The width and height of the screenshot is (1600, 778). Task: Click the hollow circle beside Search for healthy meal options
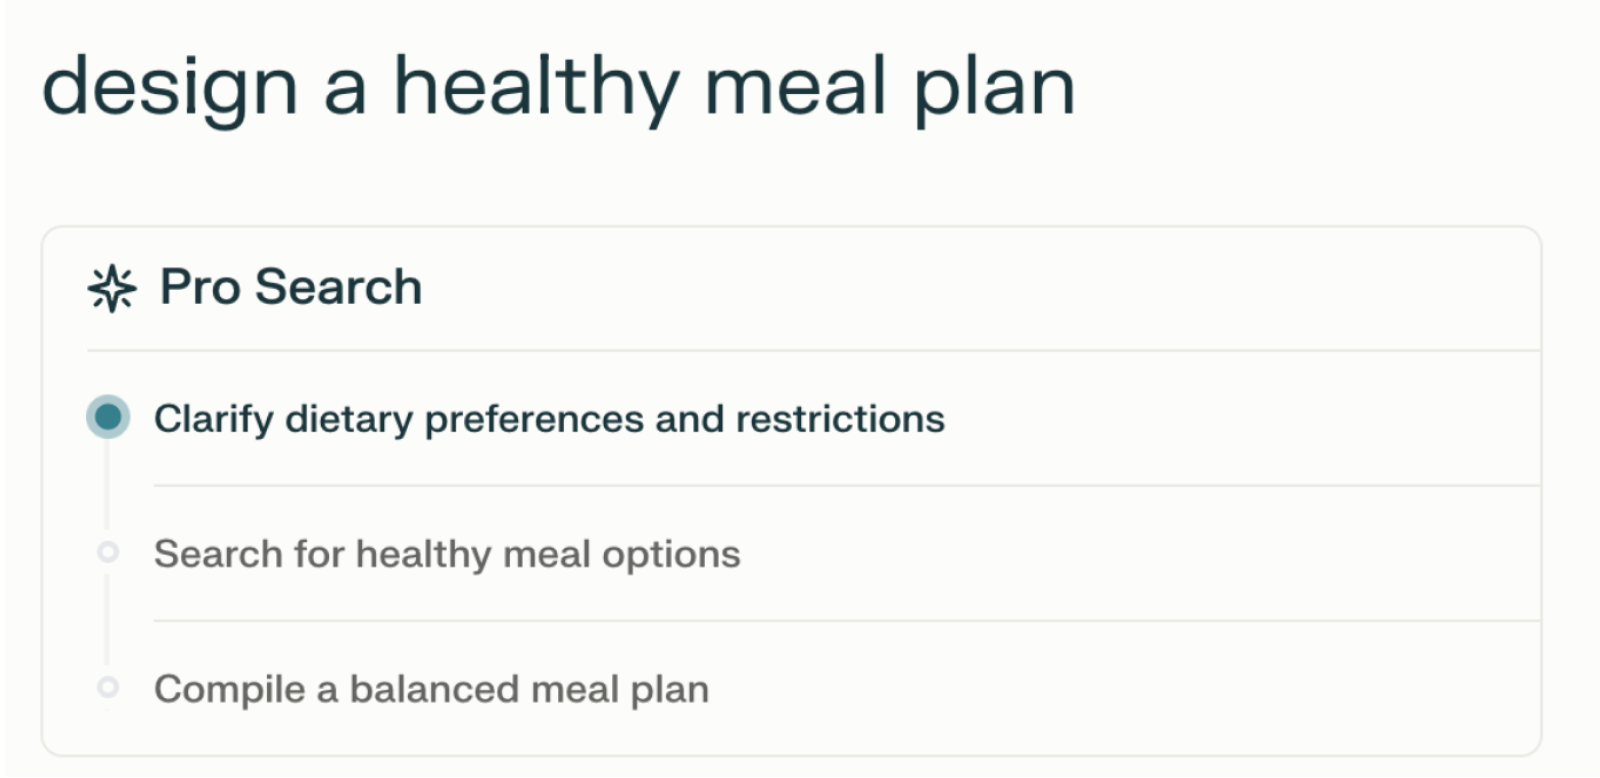108,552
